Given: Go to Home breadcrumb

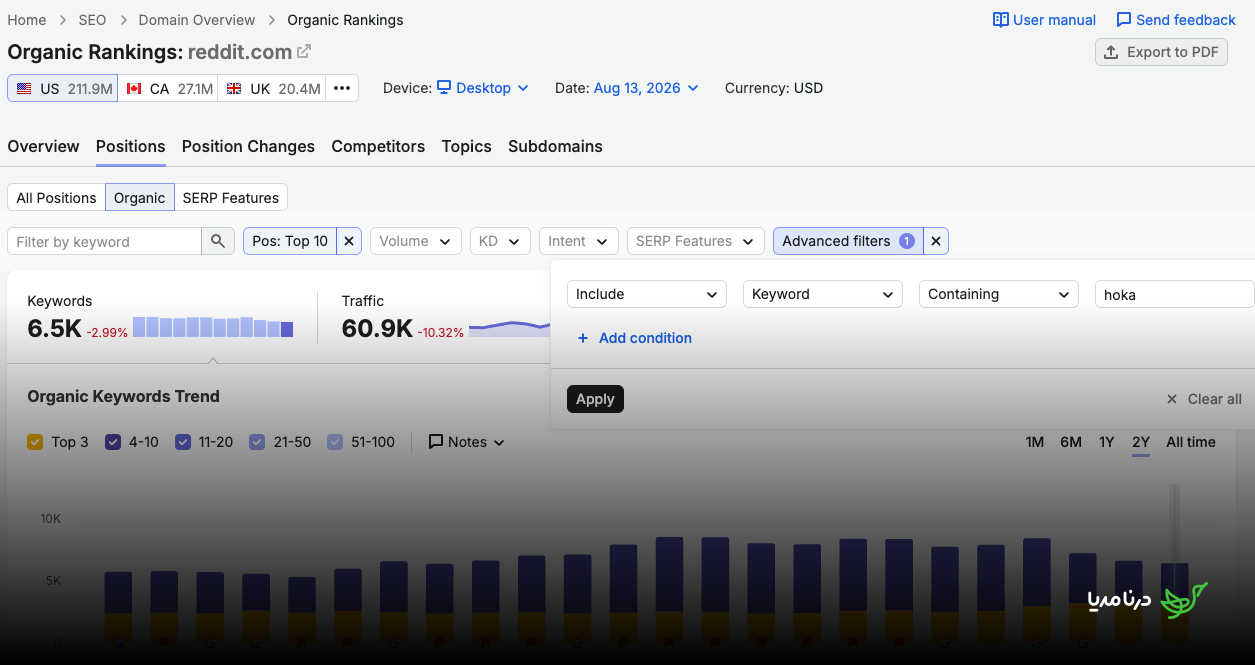Looking at the screenshot, I should (27, 20).
